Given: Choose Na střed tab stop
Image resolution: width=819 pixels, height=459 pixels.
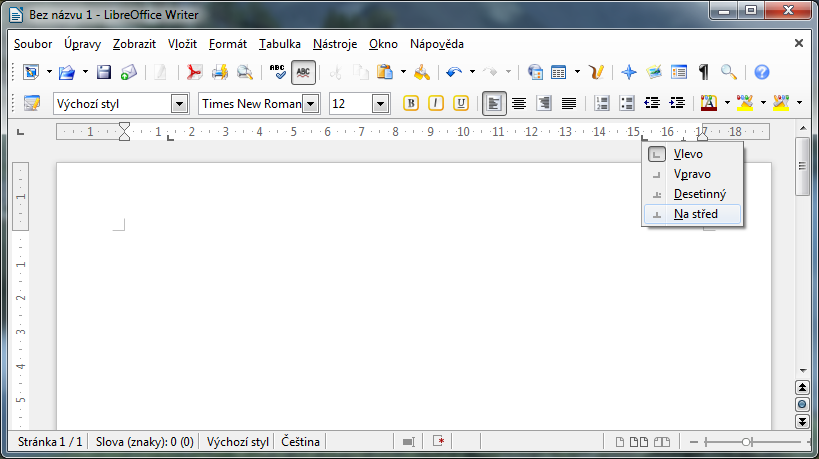Looking at the screenshot, I should 692,214.
